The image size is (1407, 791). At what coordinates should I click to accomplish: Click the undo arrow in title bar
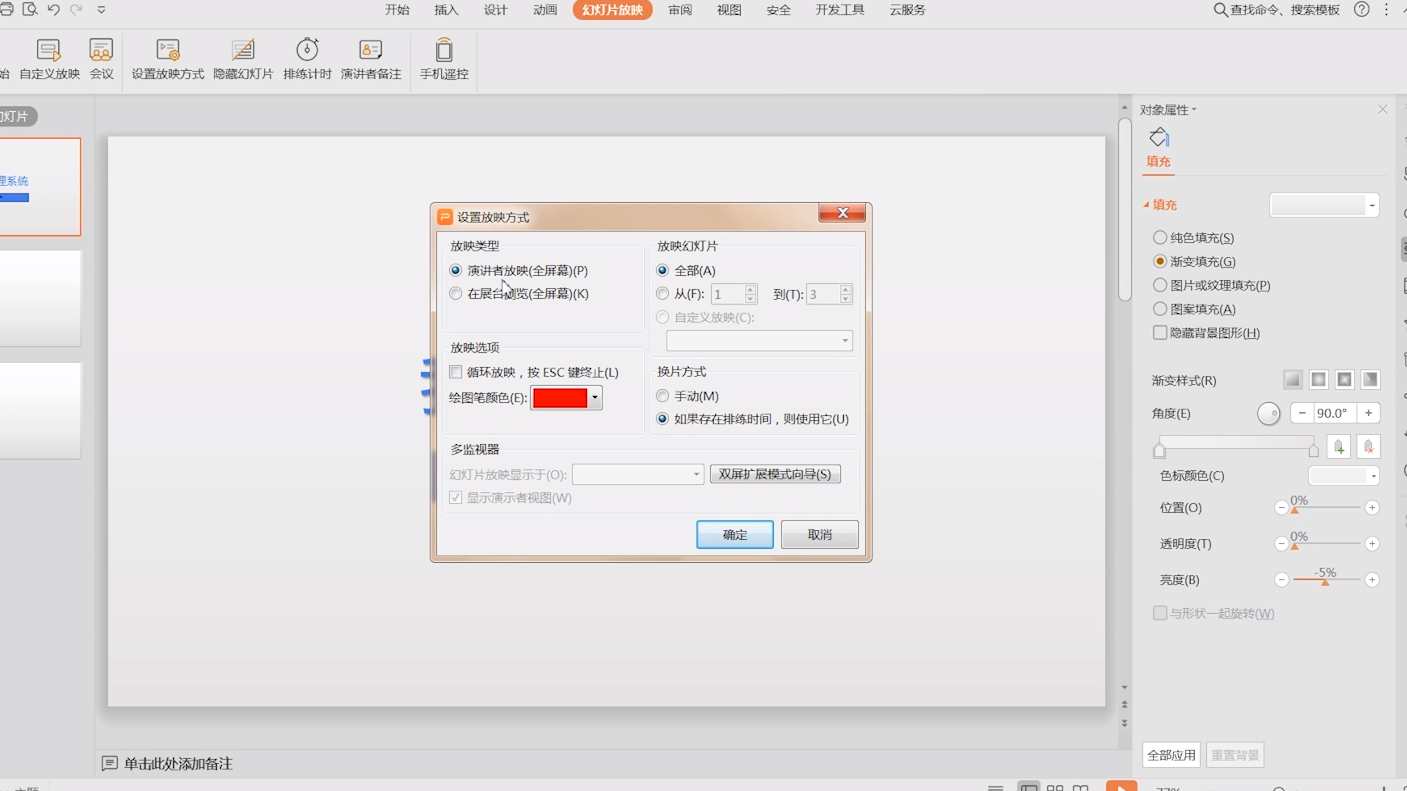(54, 10)
